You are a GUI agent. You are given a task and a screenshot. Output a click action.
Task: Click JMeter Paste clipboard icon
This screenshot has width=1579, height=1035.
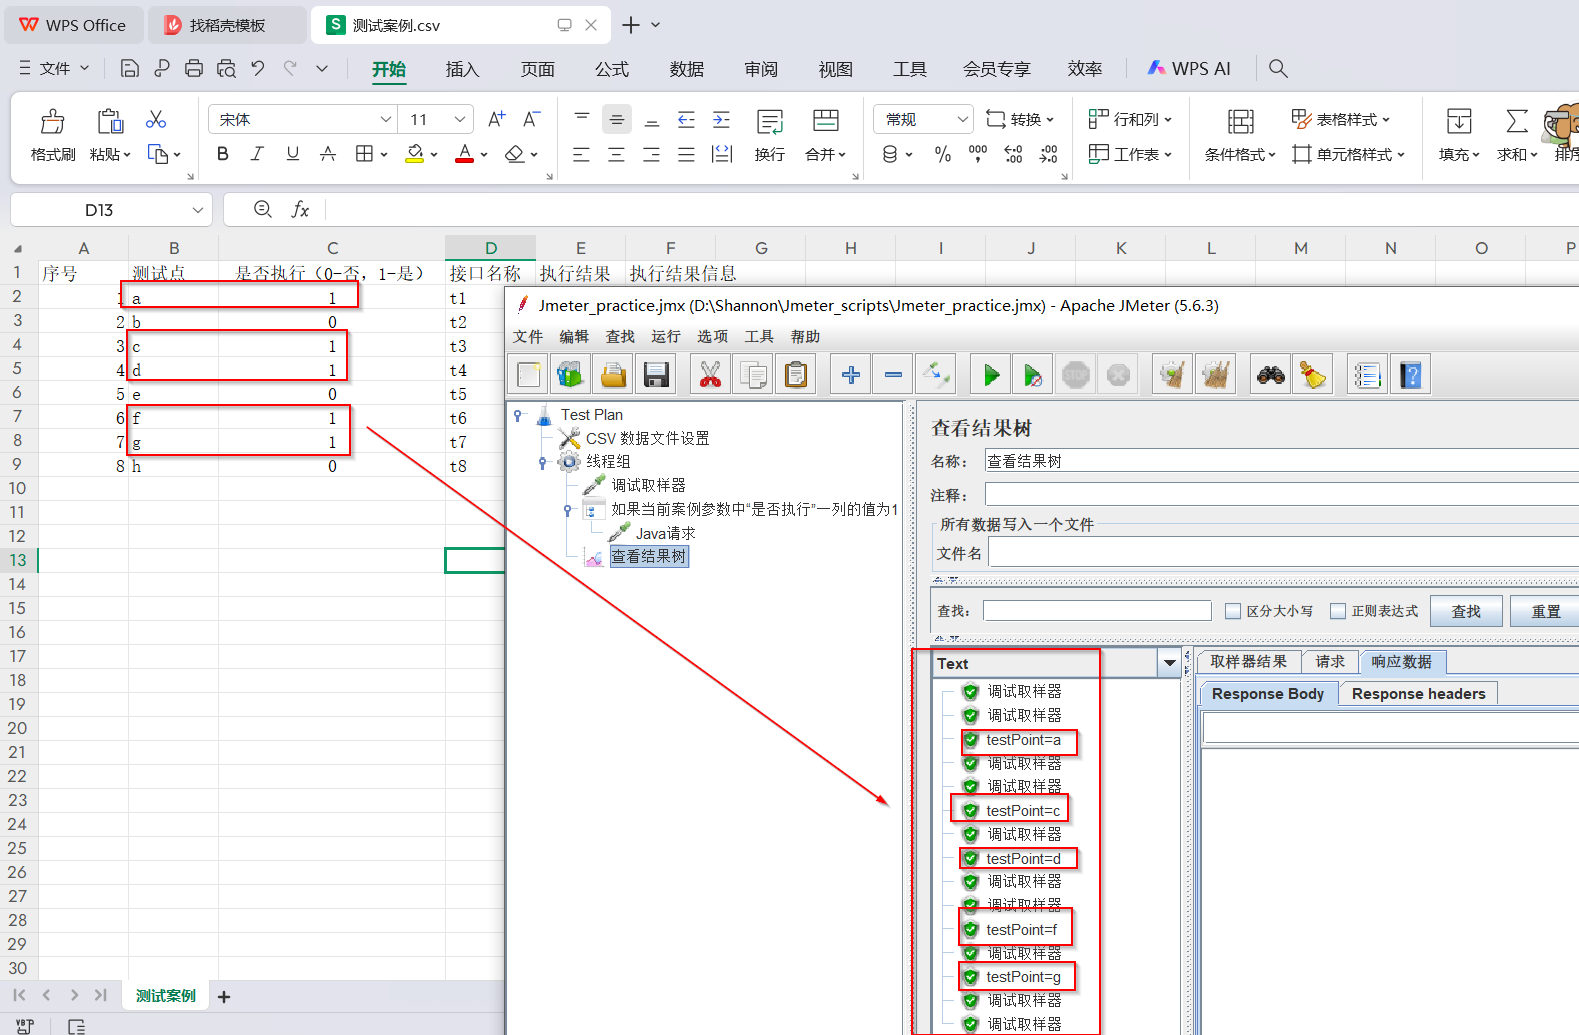[x=796, y=375]
